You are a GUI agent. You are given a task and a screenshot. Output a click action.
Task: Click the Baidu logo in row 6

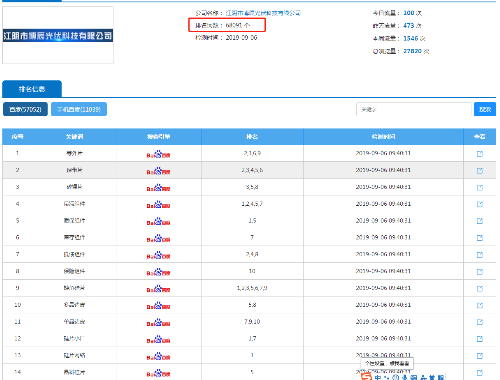pyautogui.click(x=158, y=238)
